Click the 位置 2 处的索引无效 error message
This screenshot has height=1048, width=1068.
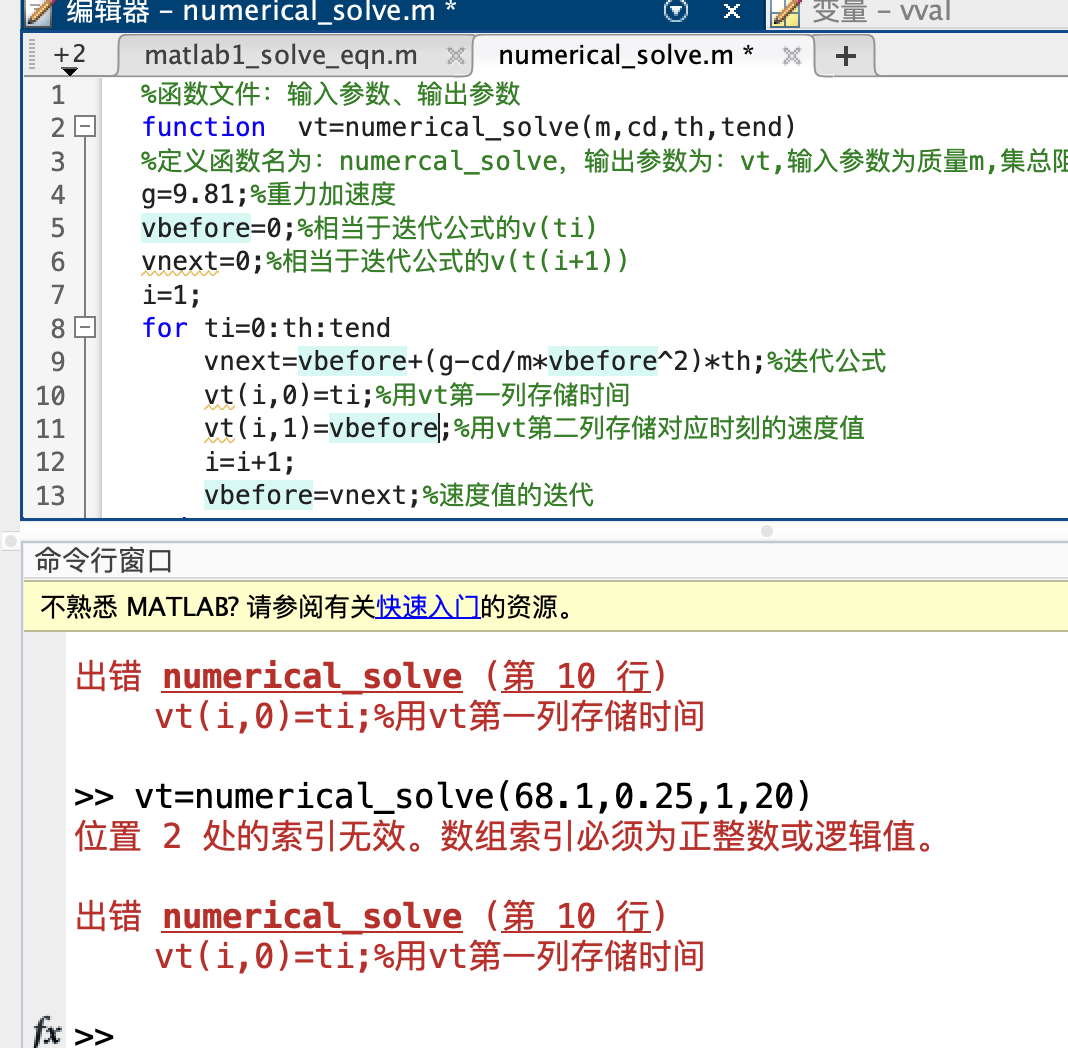(506, 836)
